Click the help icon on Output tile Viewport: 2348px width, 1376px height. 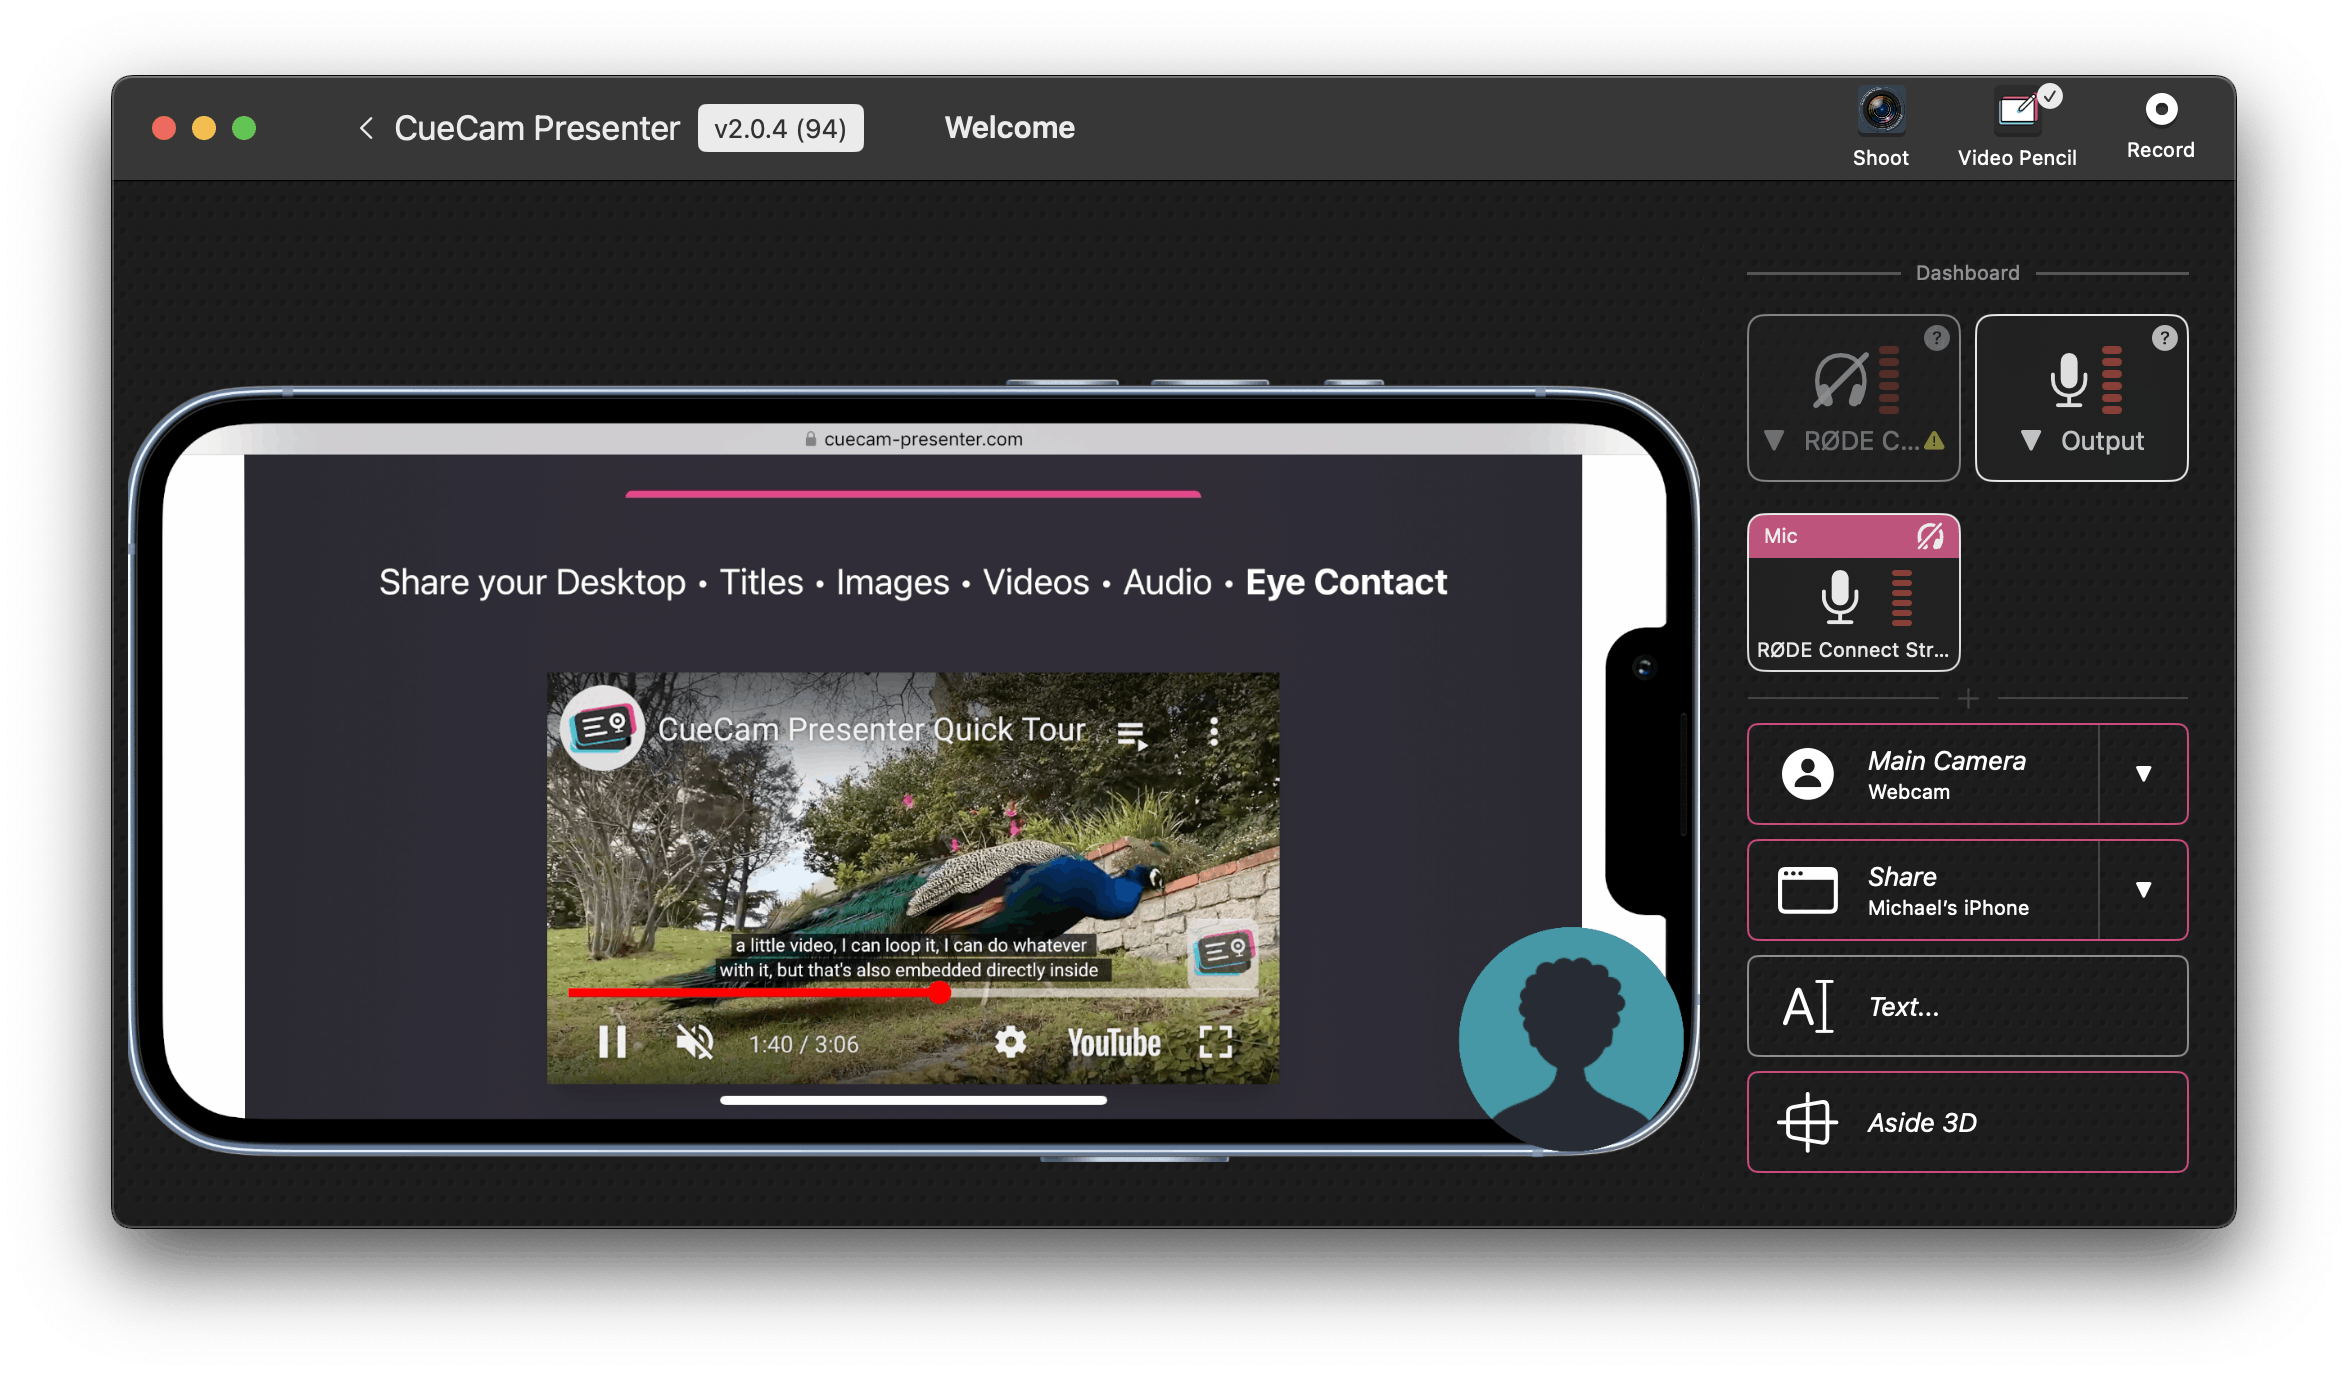[2164, 339]
